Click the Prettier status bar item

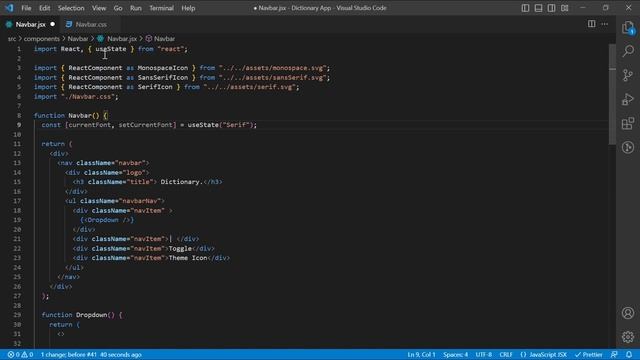tap(589, 355)
